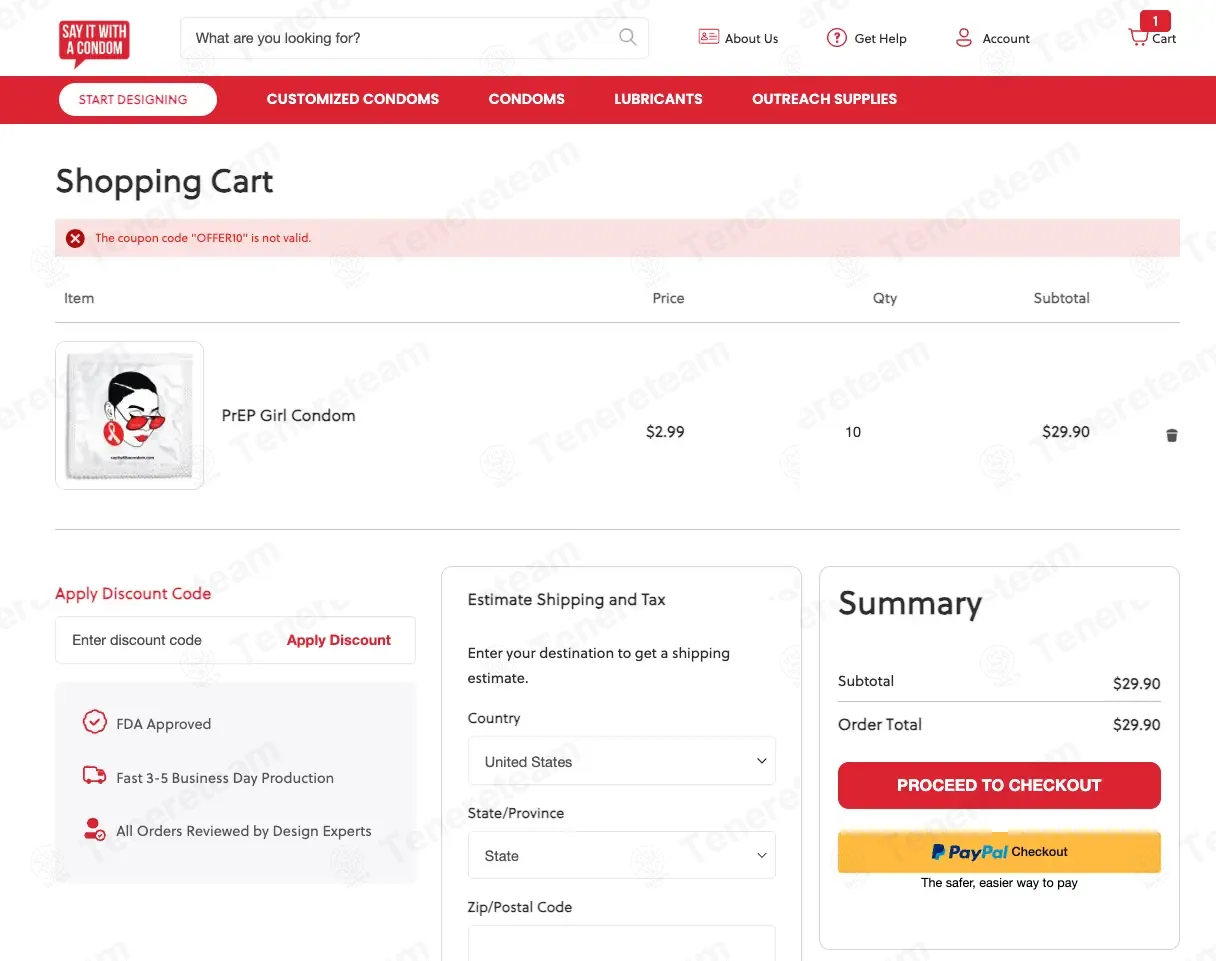Click the Get Help question mark icon
This screenshot has height=961, width=1216.
836,38
